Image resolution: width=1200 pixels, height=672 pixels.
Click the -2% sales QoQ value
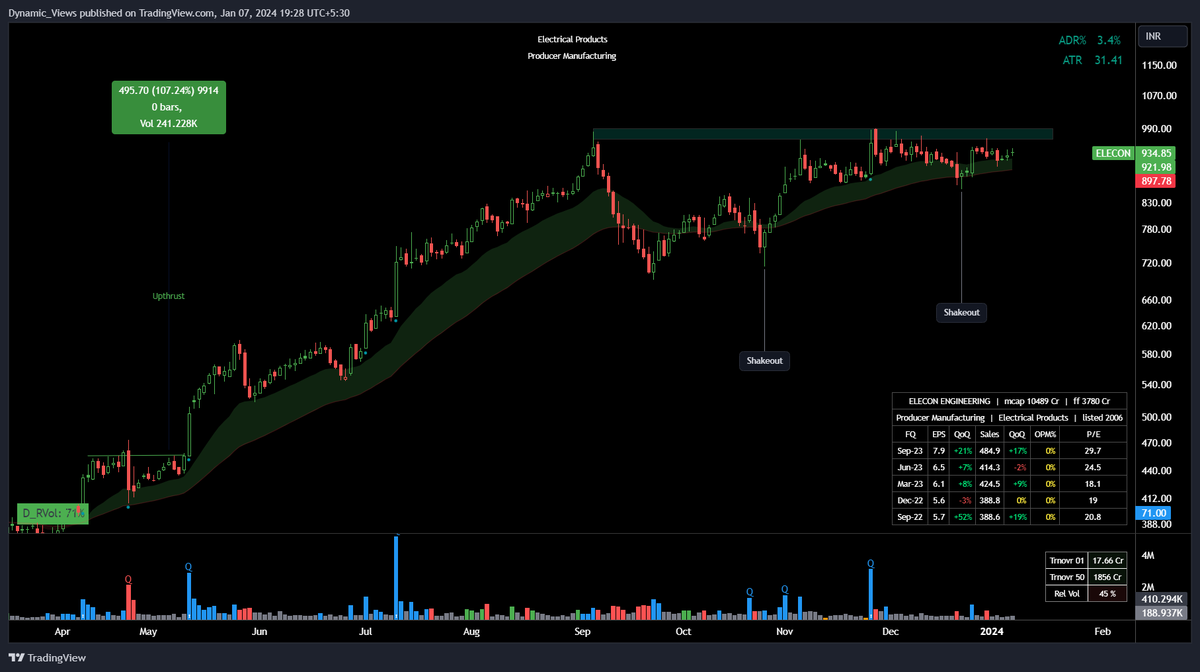point(1018,467)
